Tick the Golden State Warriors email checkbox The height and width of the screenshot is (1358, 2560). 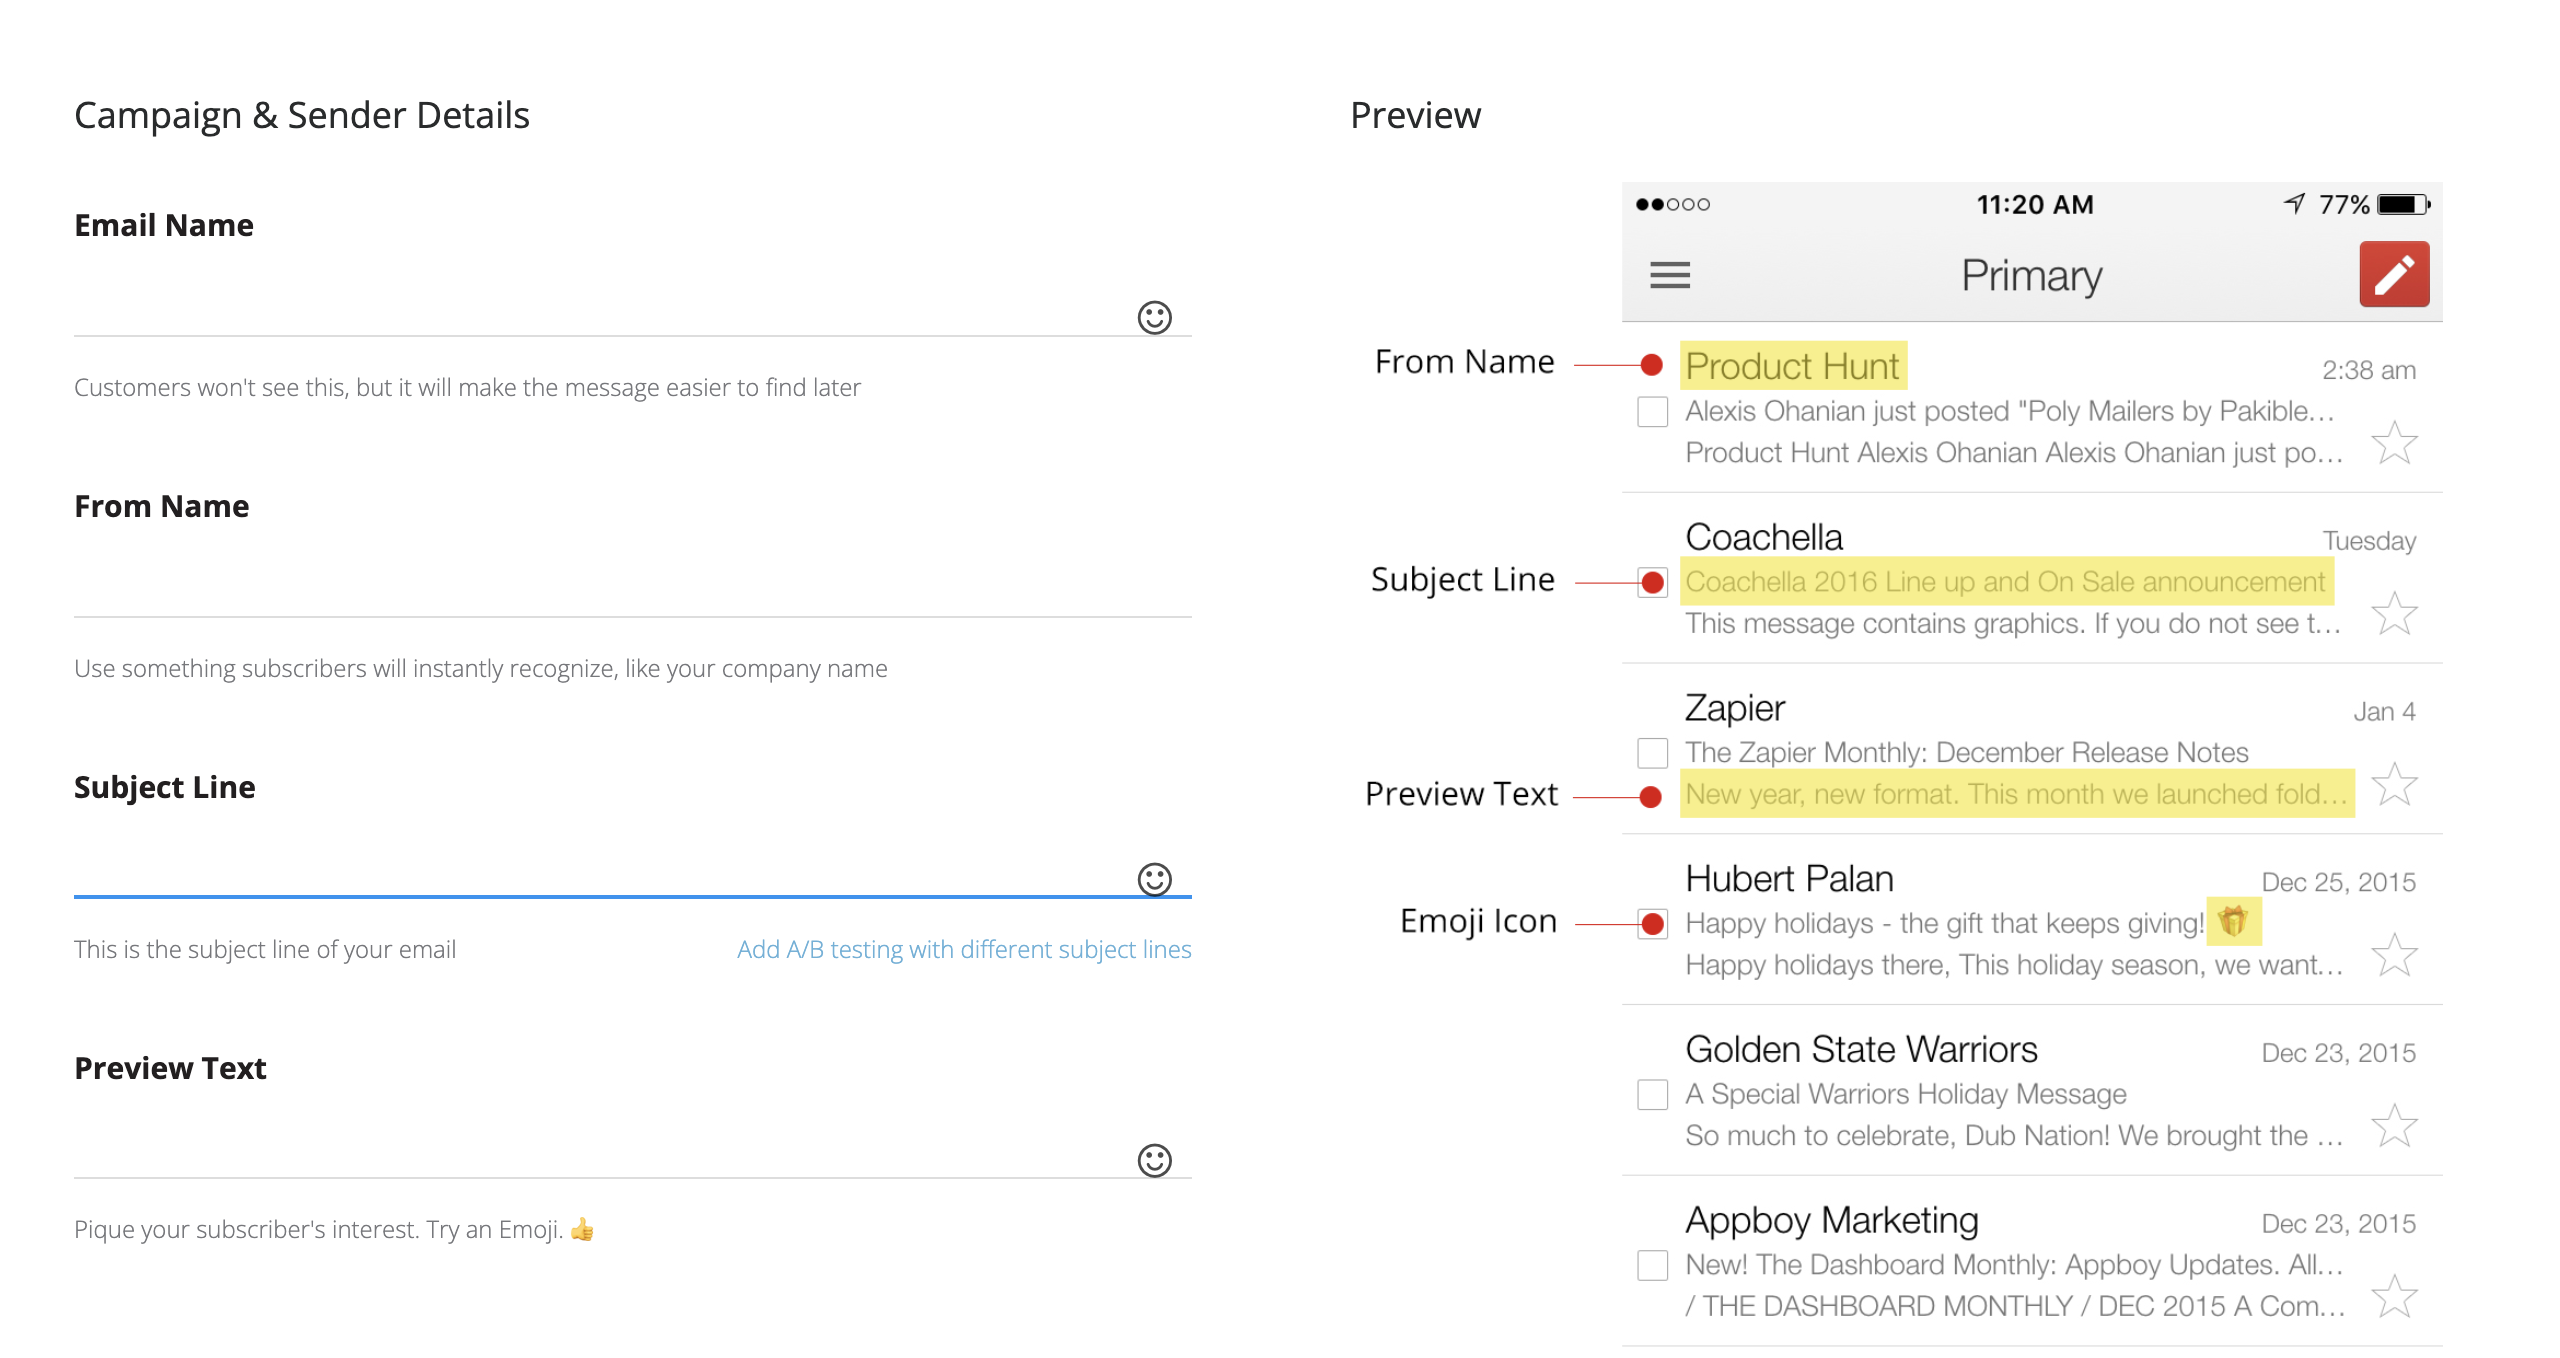[1652, 1095]
